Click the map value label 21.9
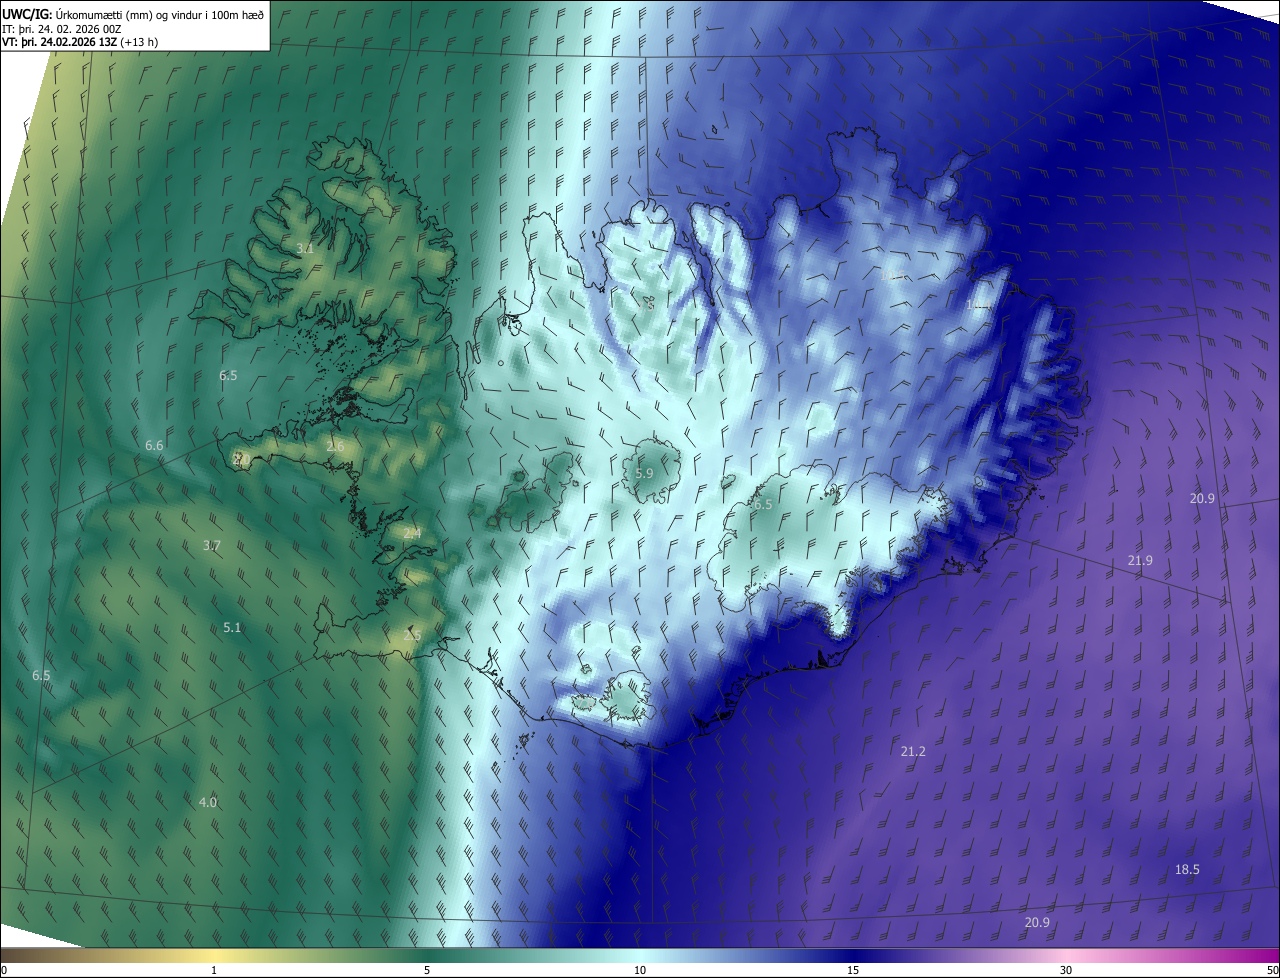Viewport: 1280px width, 978px height. 1140,561
